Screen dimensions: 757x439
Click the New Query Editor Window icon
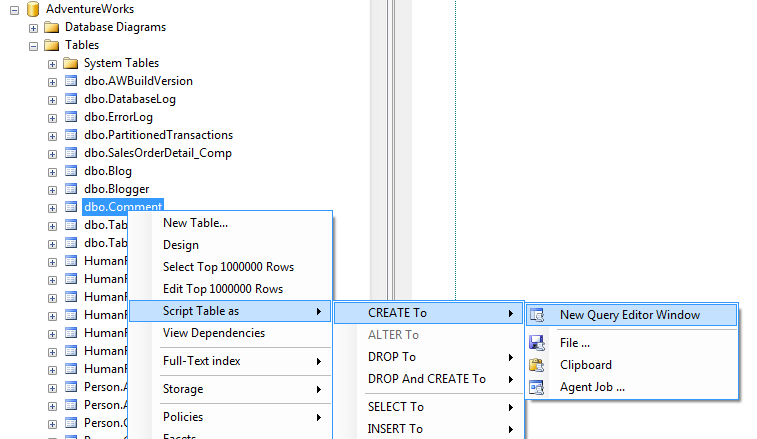tap(537, 315)
